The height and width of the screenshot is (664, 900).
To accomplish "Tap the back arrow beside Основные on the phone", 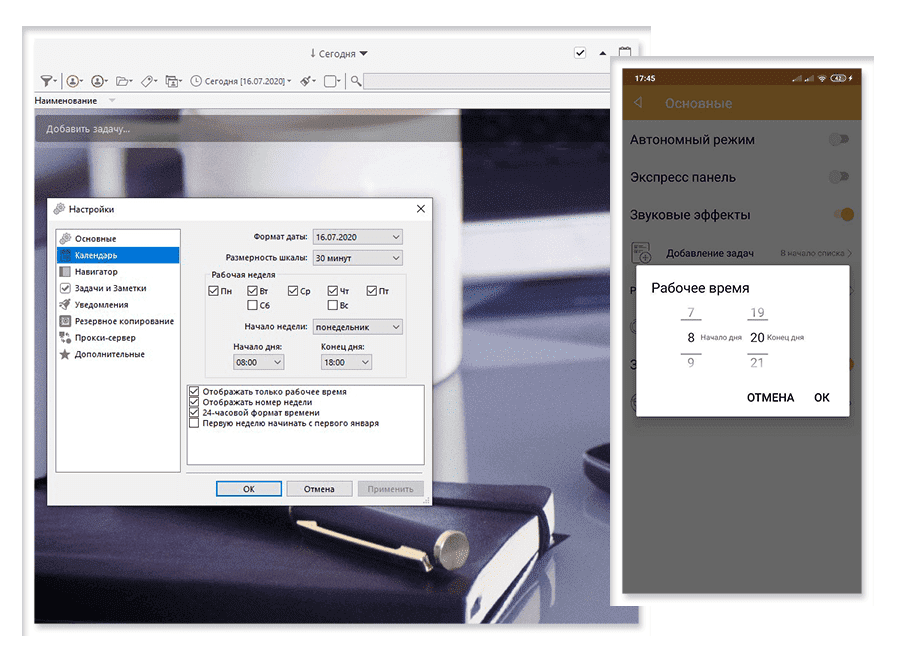I will [638, 103].
